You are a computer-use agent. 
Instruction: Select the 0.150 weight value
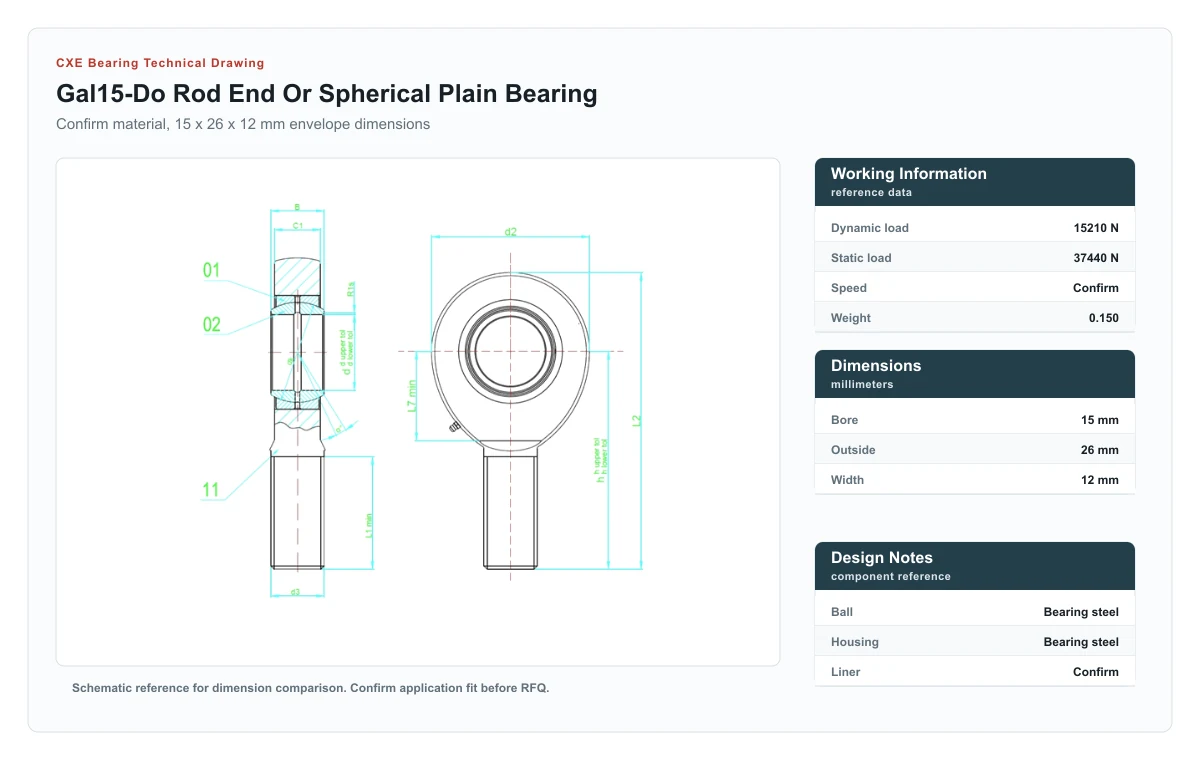pyautogui.click(x=1104, y=318)
